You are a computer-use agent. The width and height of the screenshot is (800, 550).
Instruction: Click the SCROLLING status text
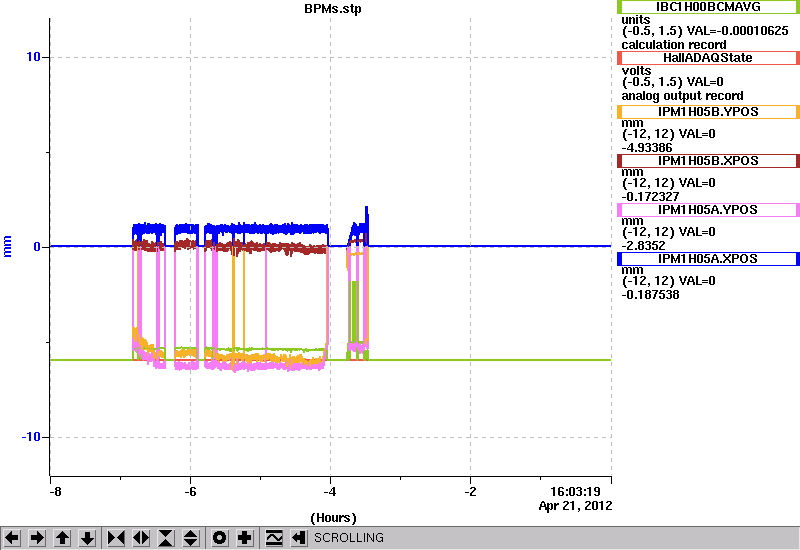pos(349,538)
